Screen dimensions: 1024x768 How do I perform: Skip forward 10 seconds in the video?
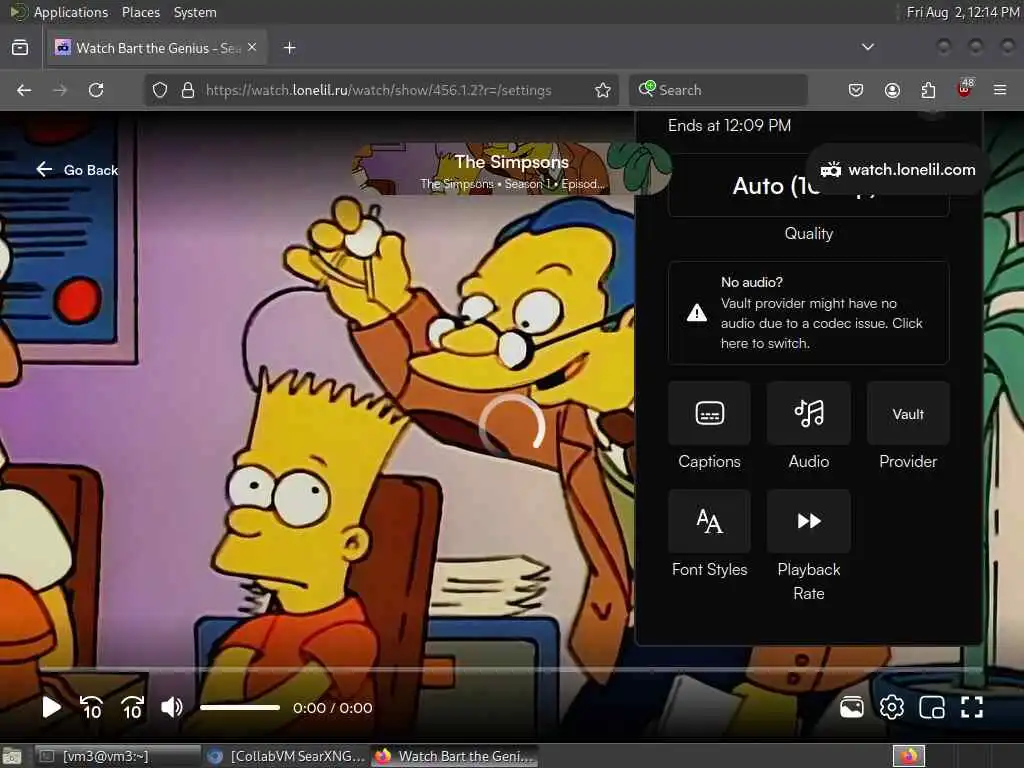pos(133,707)
